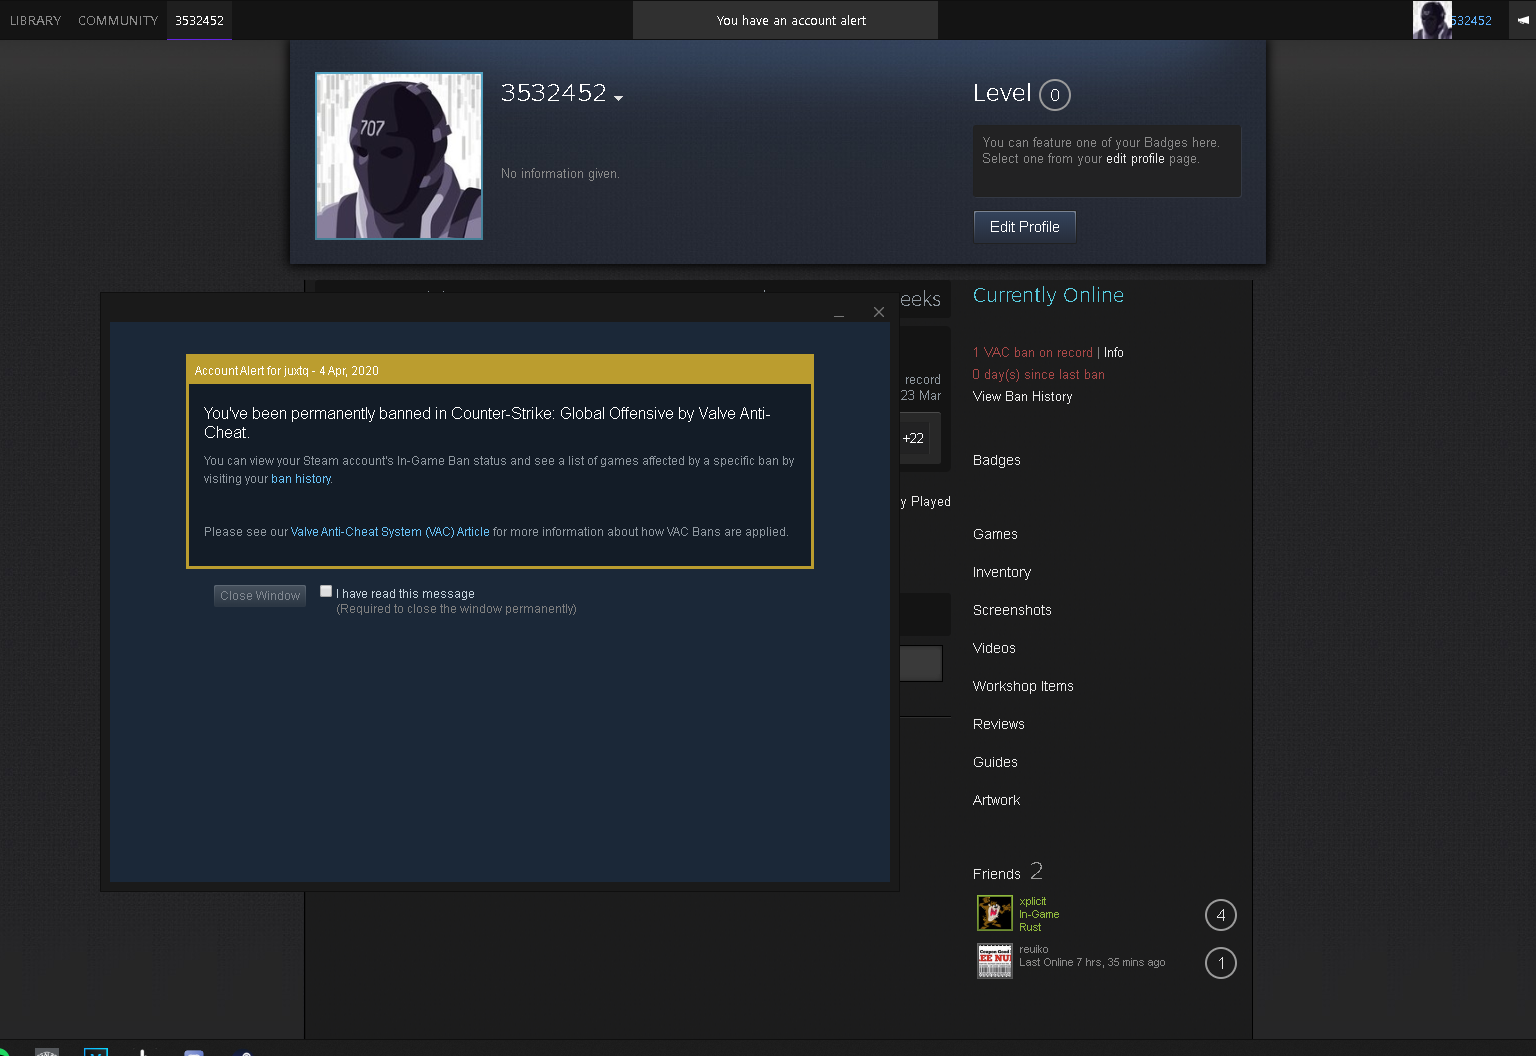
Task: Open the Guides link
Action: [995, 762]
